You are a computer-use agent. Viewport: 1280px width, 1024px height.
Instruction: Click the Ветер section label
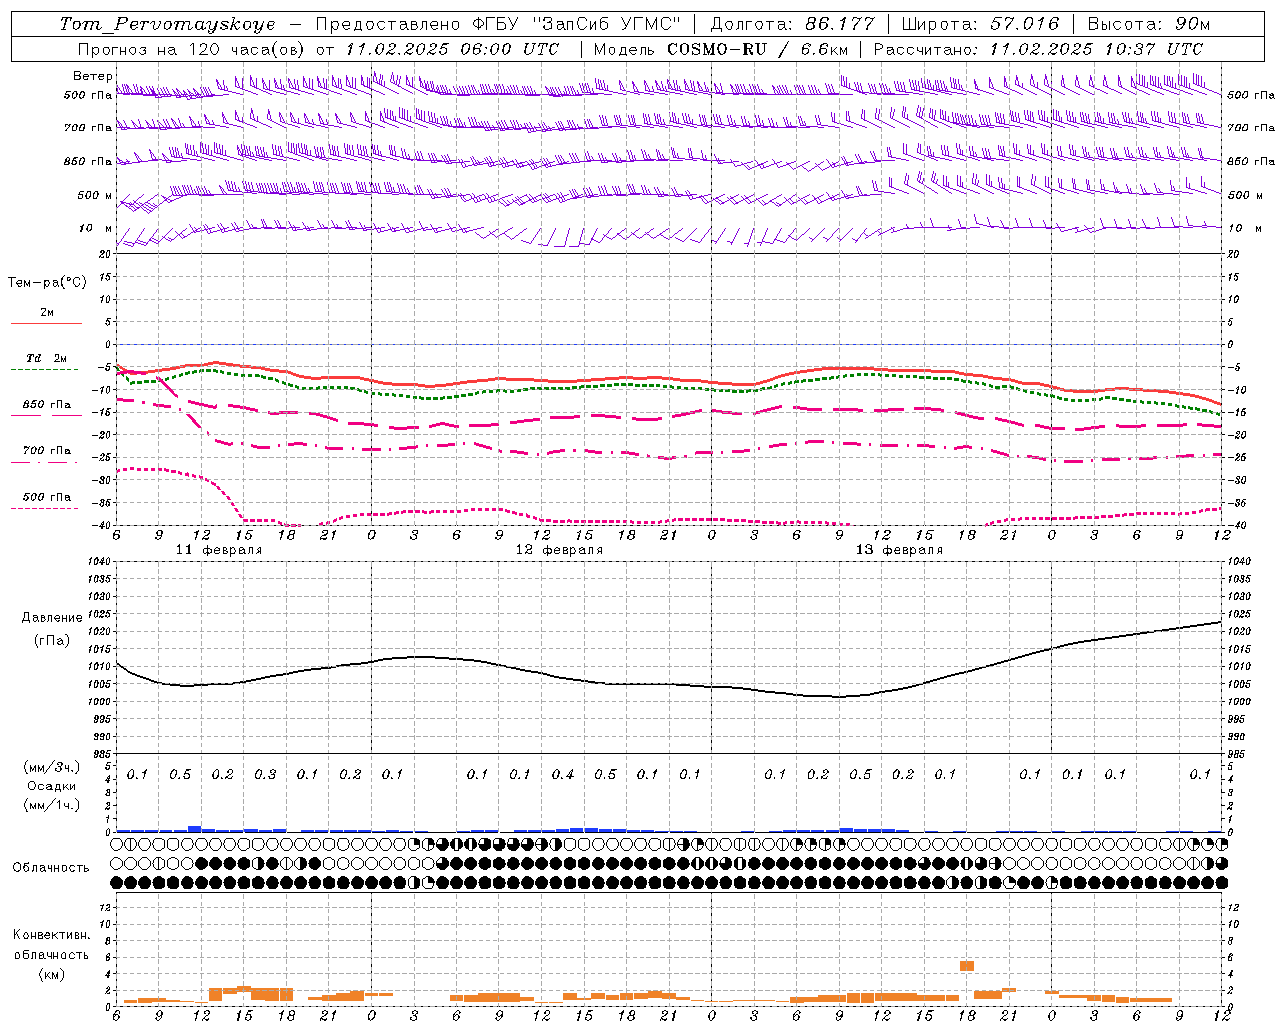pyautogui.click(x=93, y=76)
